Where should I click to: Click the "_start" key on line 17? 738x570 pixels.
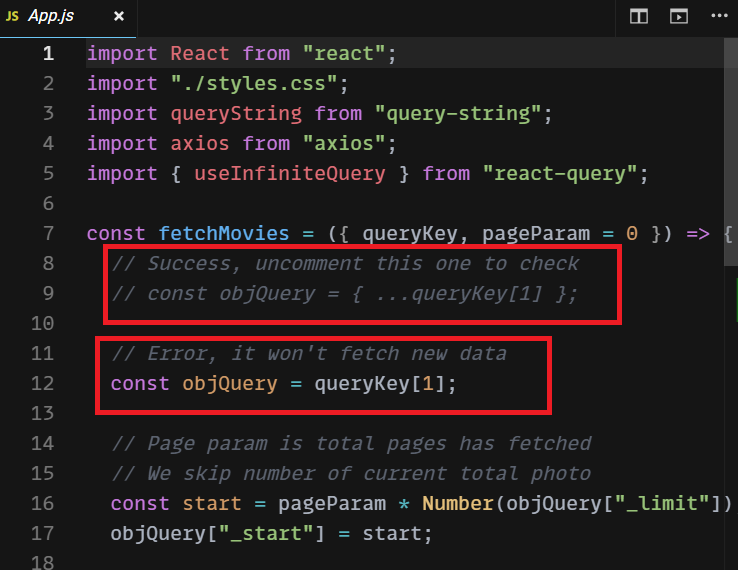point(266,534)
